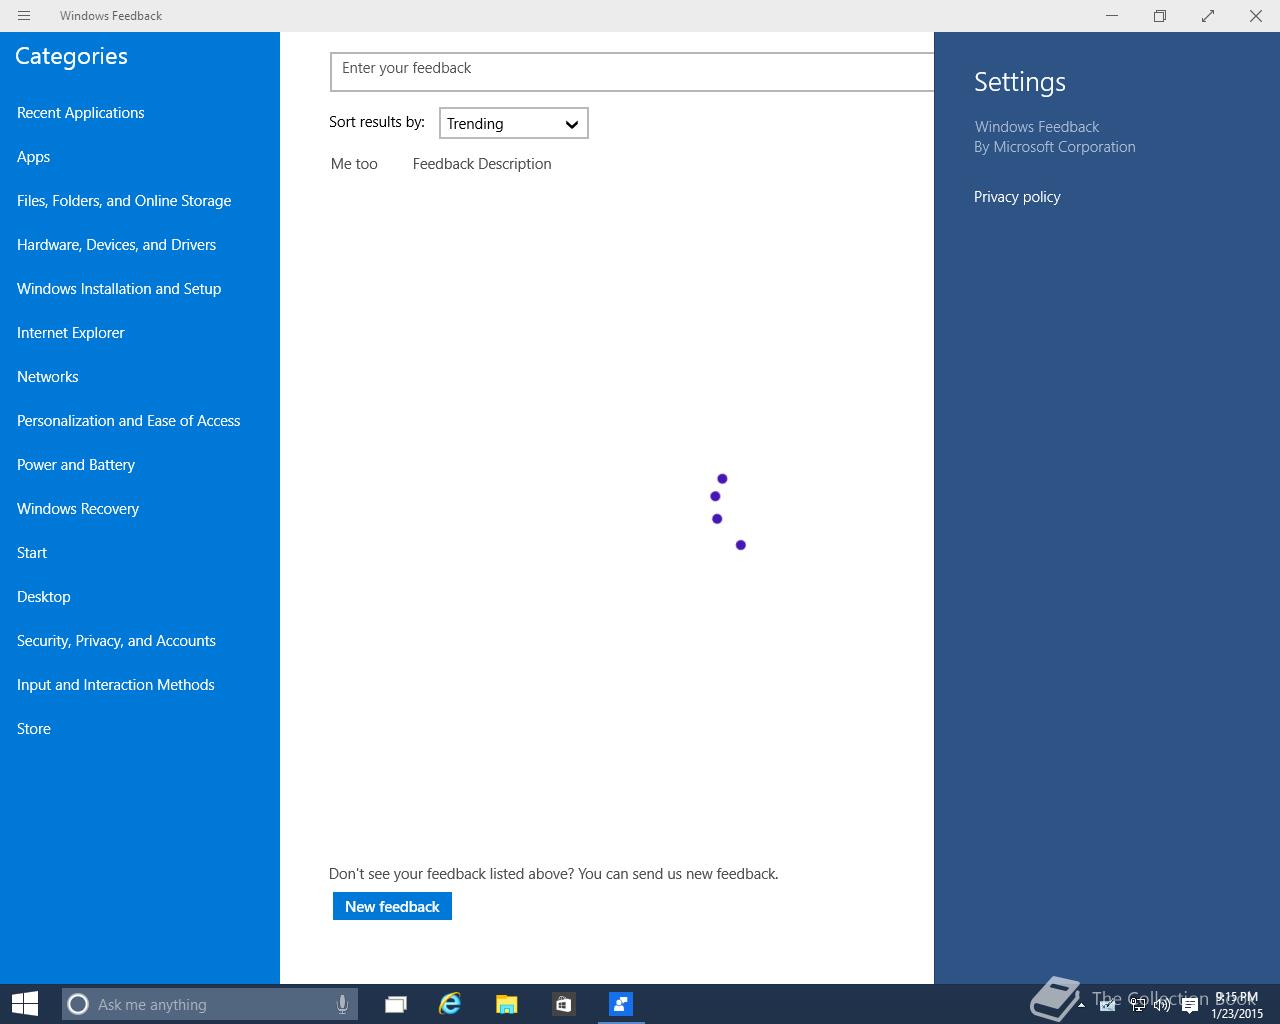Click the Ask me anything search box
The width and height of the screenshot is (1280, 1024).
point(210,1004)
